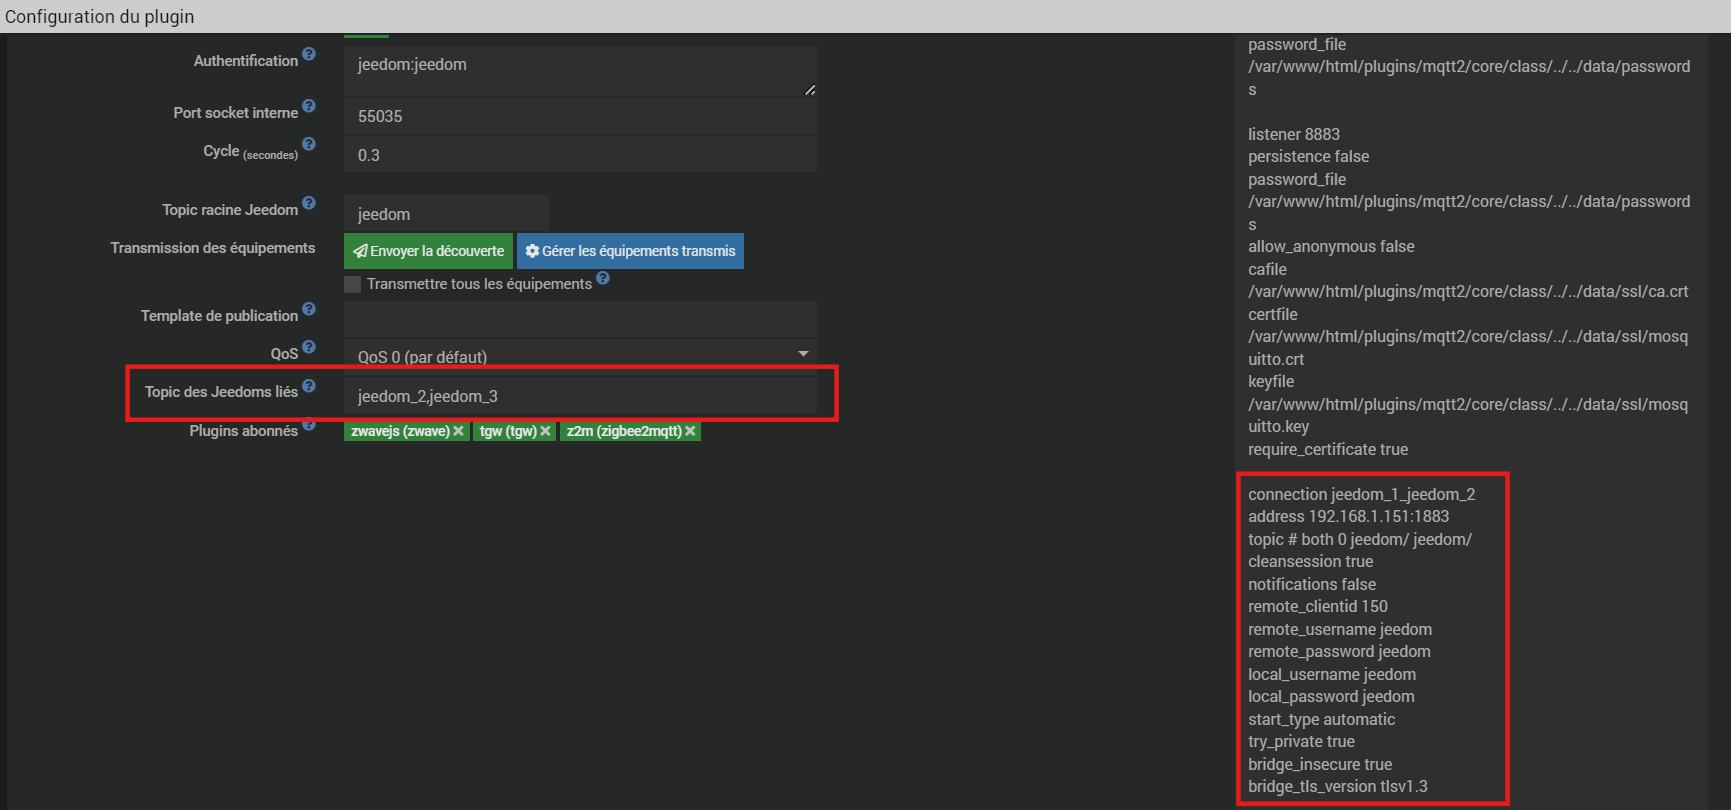Focus the Template de publication field
Screen dimensions: 1731x810
tap(580, 319)
